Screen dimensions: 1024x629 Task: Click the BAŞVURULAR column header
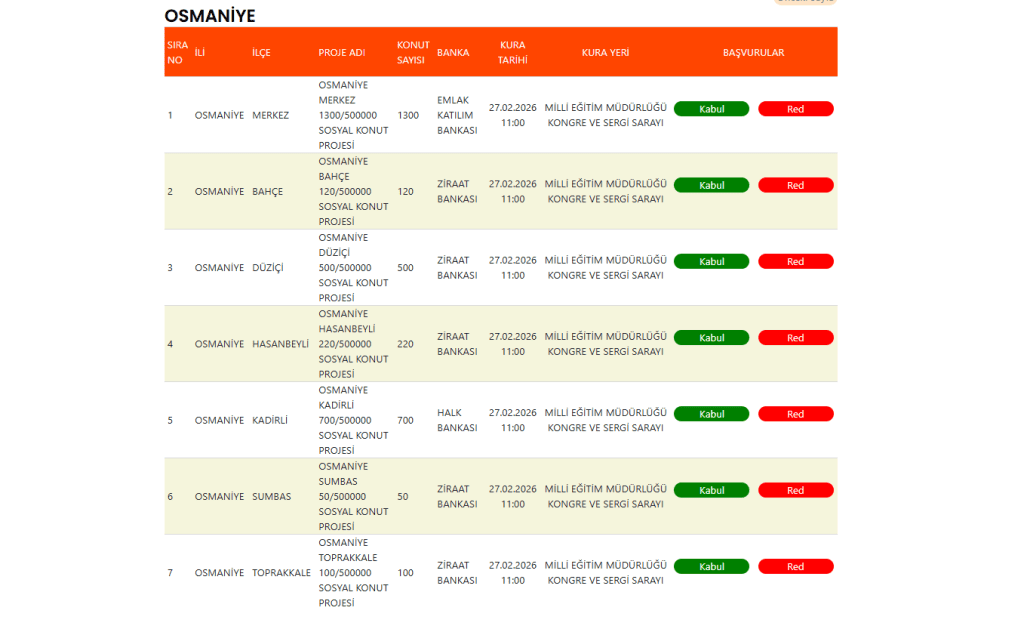click(x=753, y=53)
